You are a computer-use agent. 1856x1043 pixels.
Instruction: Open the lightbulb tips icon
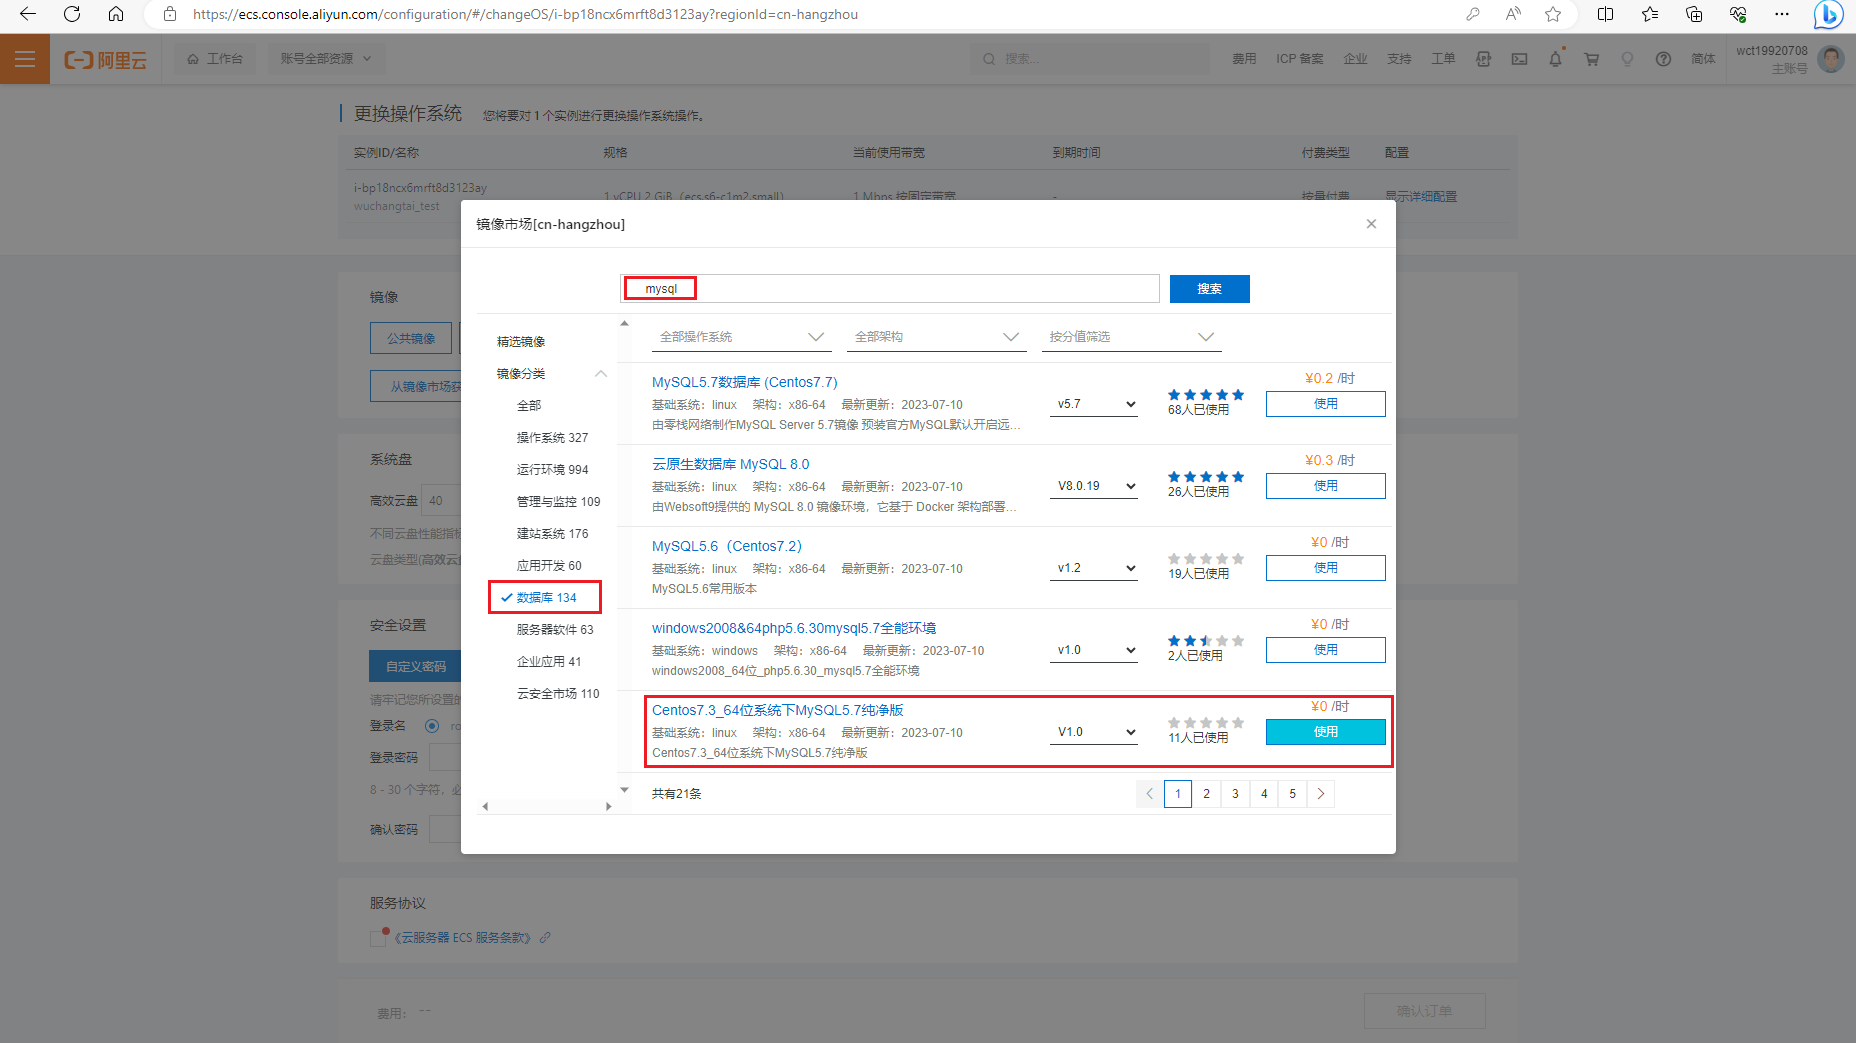click(x=1627, y=59)
